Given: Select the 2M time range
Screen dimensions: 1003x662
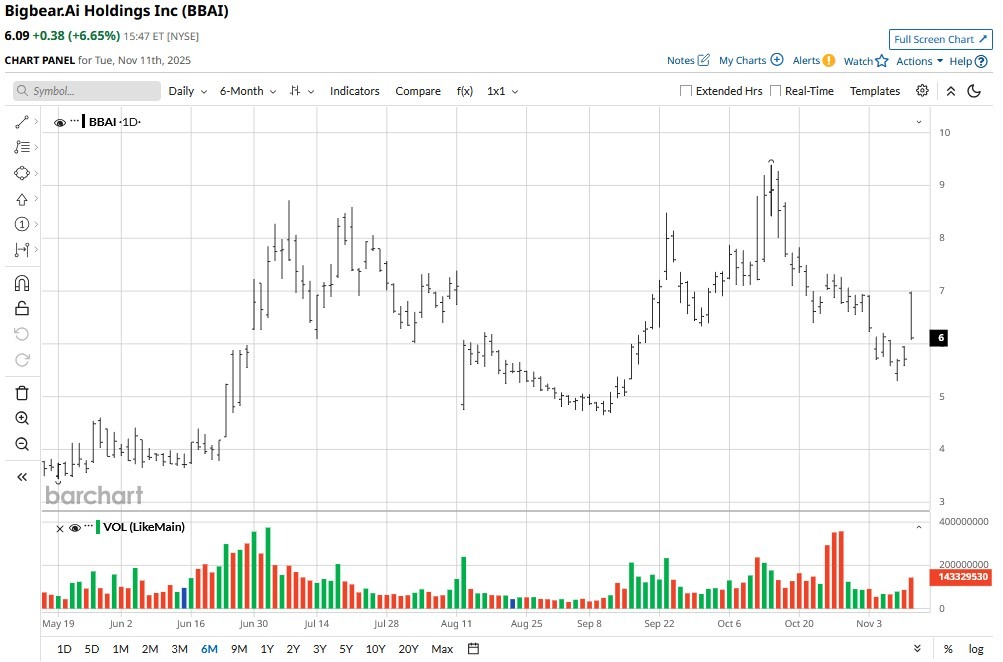Looking at the screenshot, I should tap(150, 649).
